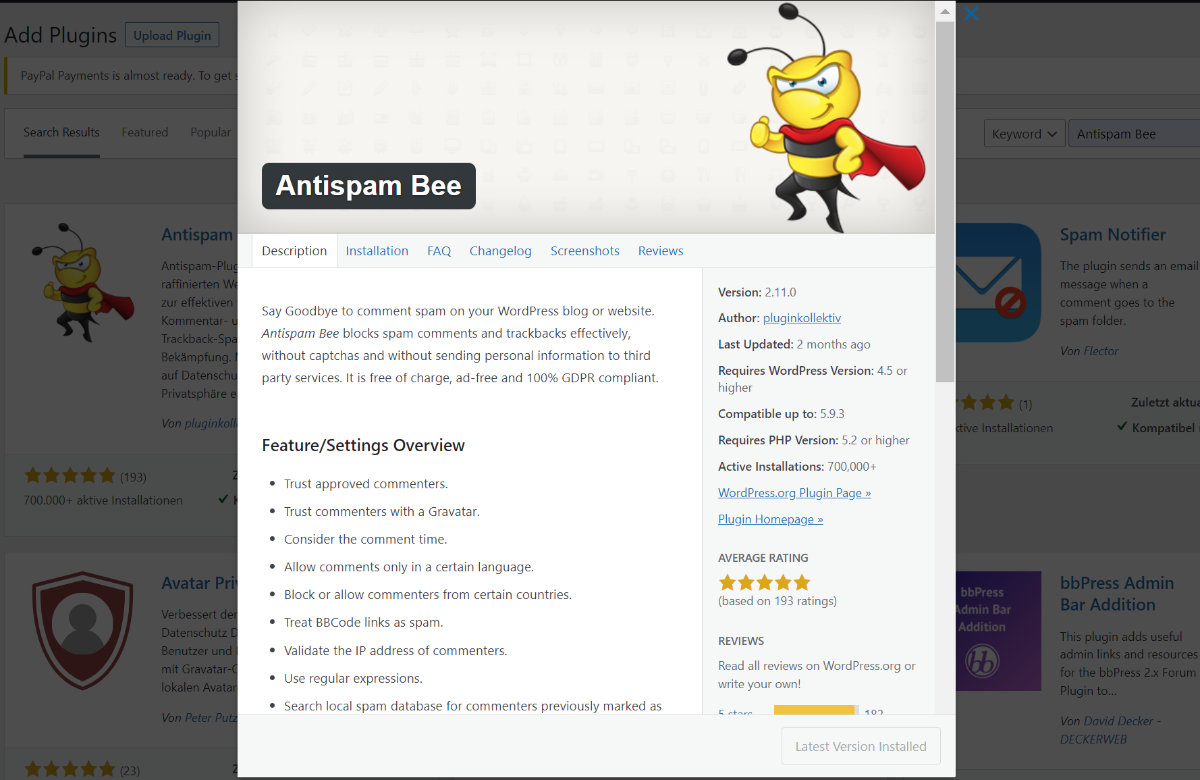Click the Latest Version Installed button
Image resolution: width=1200 pixels, height=780 pixels.
861,746
